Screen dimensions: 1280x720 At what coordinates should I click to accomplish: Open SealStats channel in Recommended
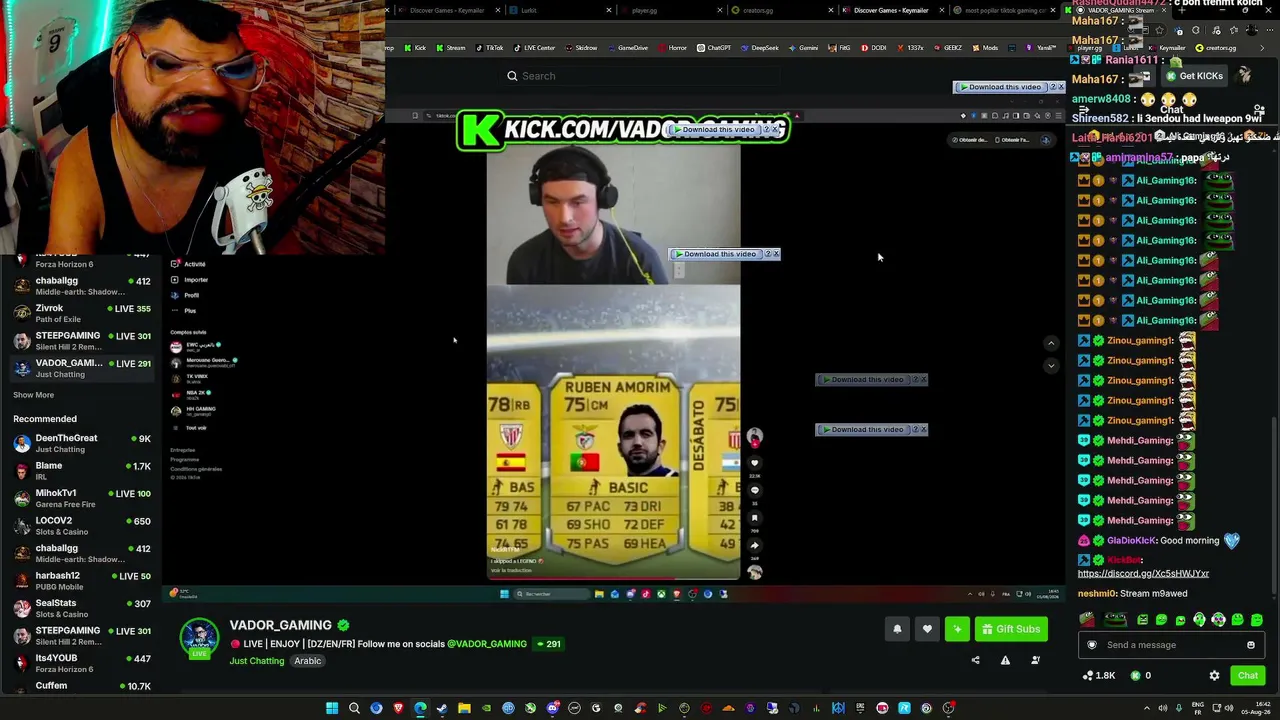point(80,608)
